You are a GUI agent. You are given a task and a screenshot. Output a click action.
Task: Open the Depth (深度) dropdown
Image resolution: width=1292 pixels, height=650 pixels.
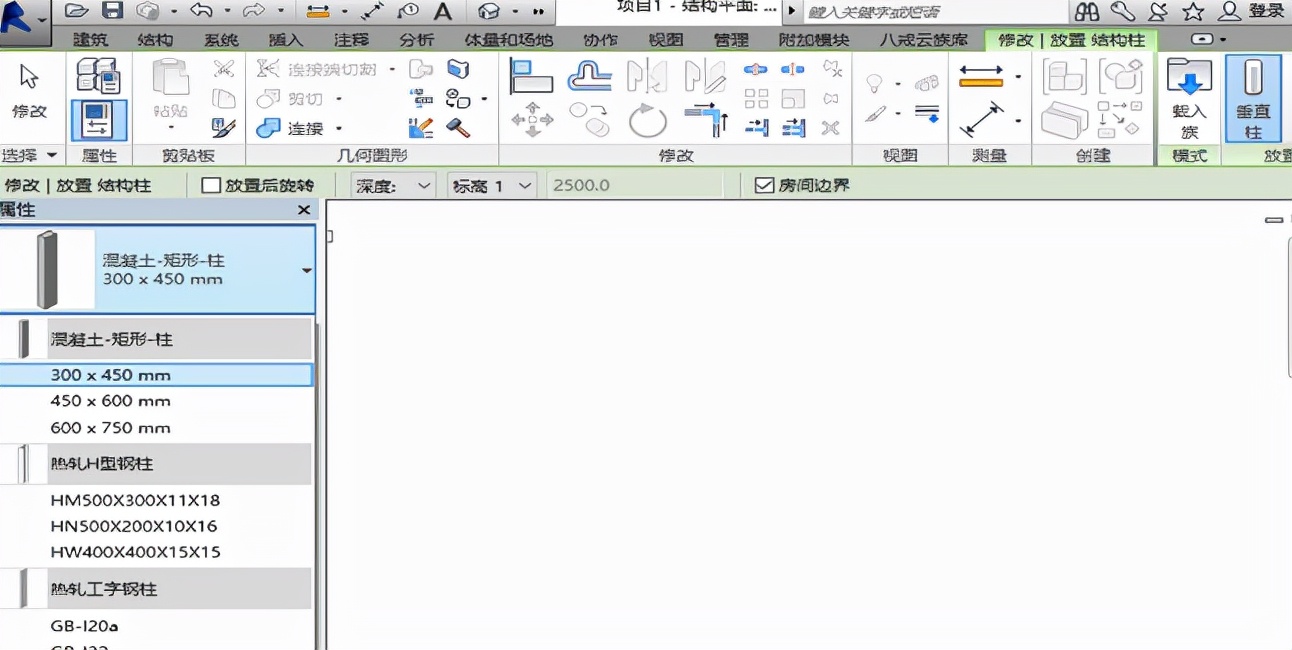(393, 185)
